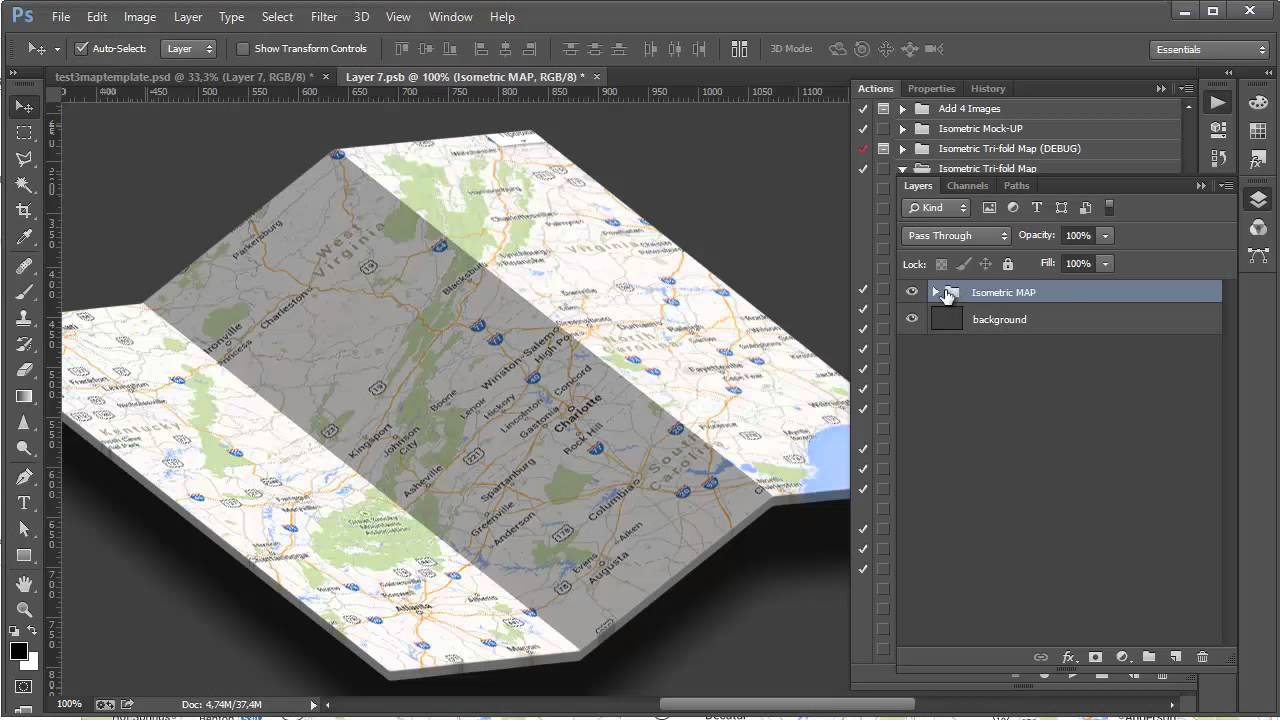This screenshot has width=1280, height=720.
Task: Choose the Horizontal Type tool
Action: pyautogui.click(x=24, y=503)
